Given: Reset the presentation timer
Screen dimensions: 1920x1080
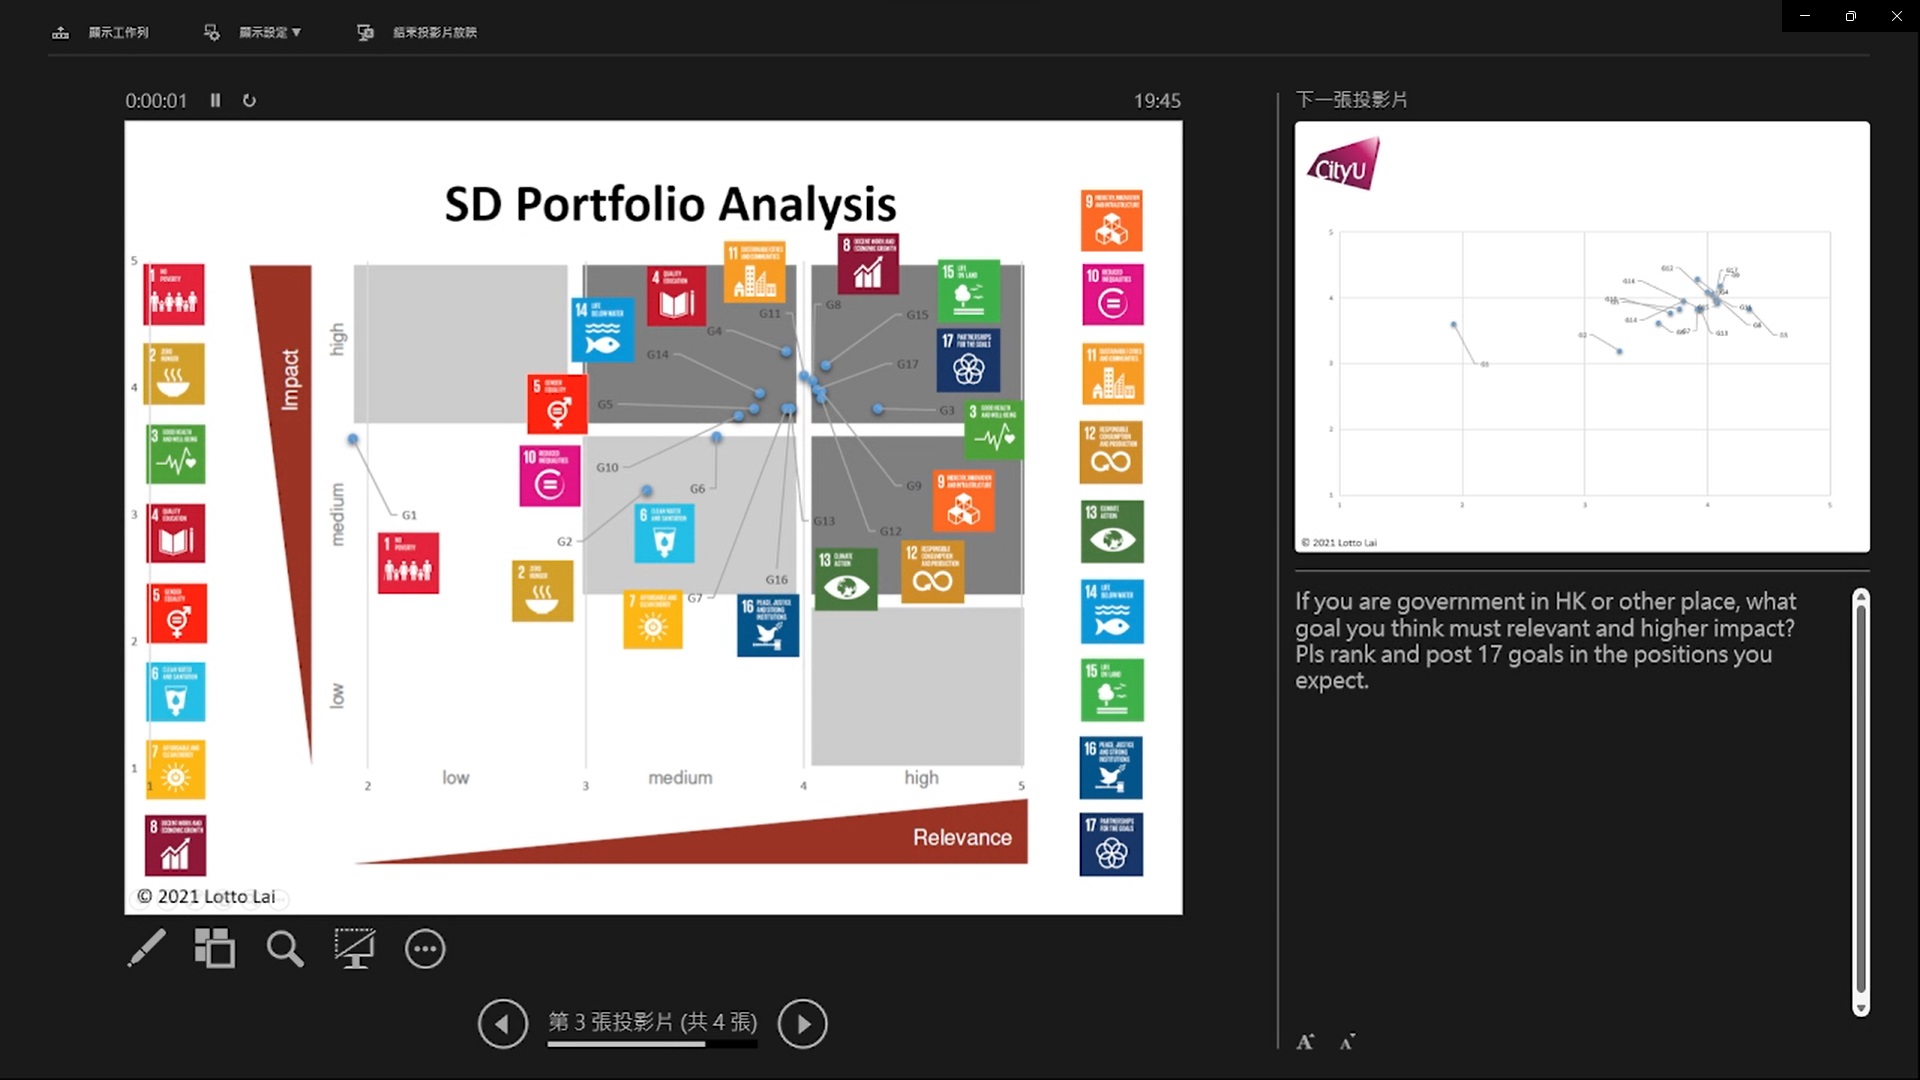Looking at the screenshot, I should pyautogui.click(x=249, y=100).
